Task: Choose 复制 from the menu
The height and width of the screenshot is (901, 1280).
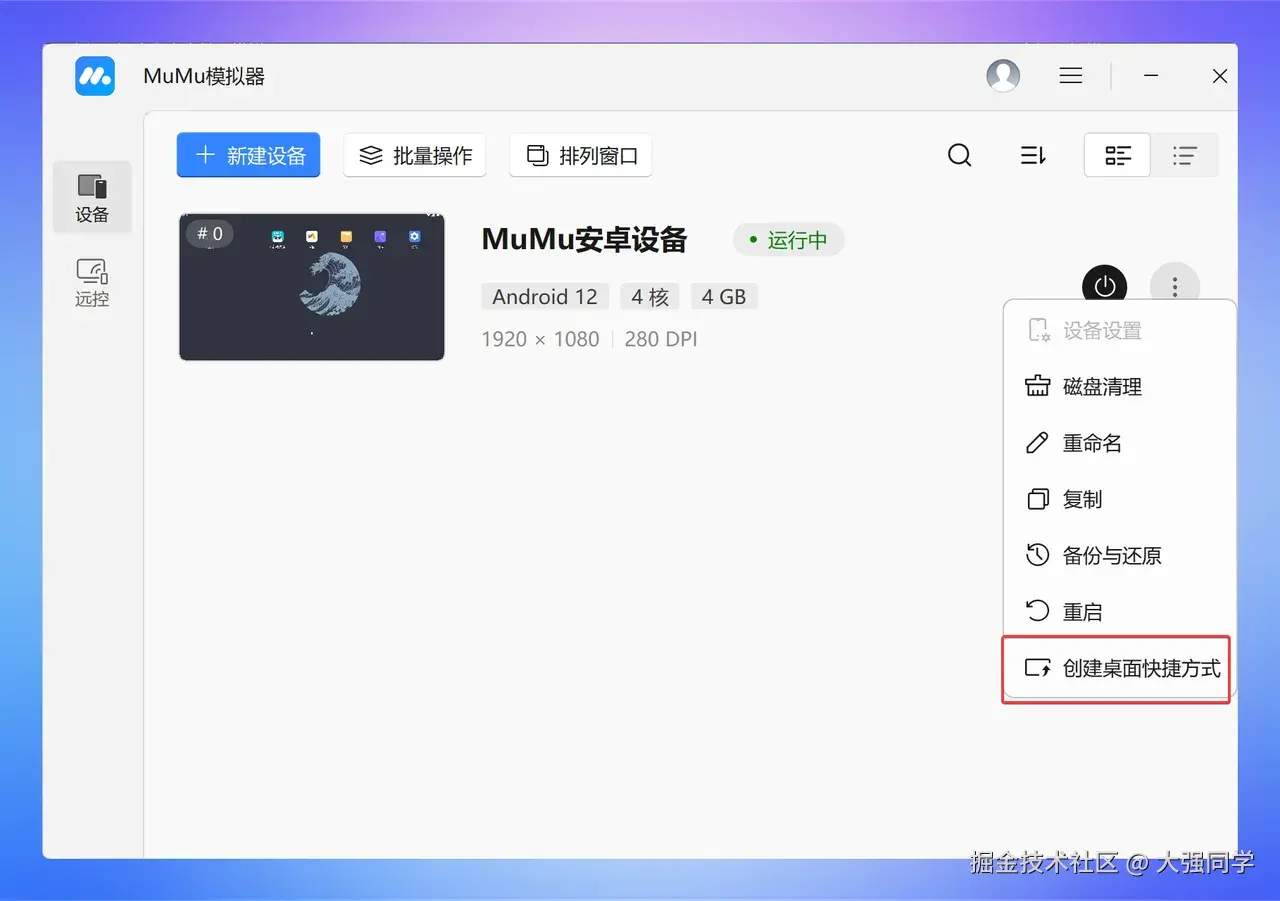Action: pos(1120,499)
